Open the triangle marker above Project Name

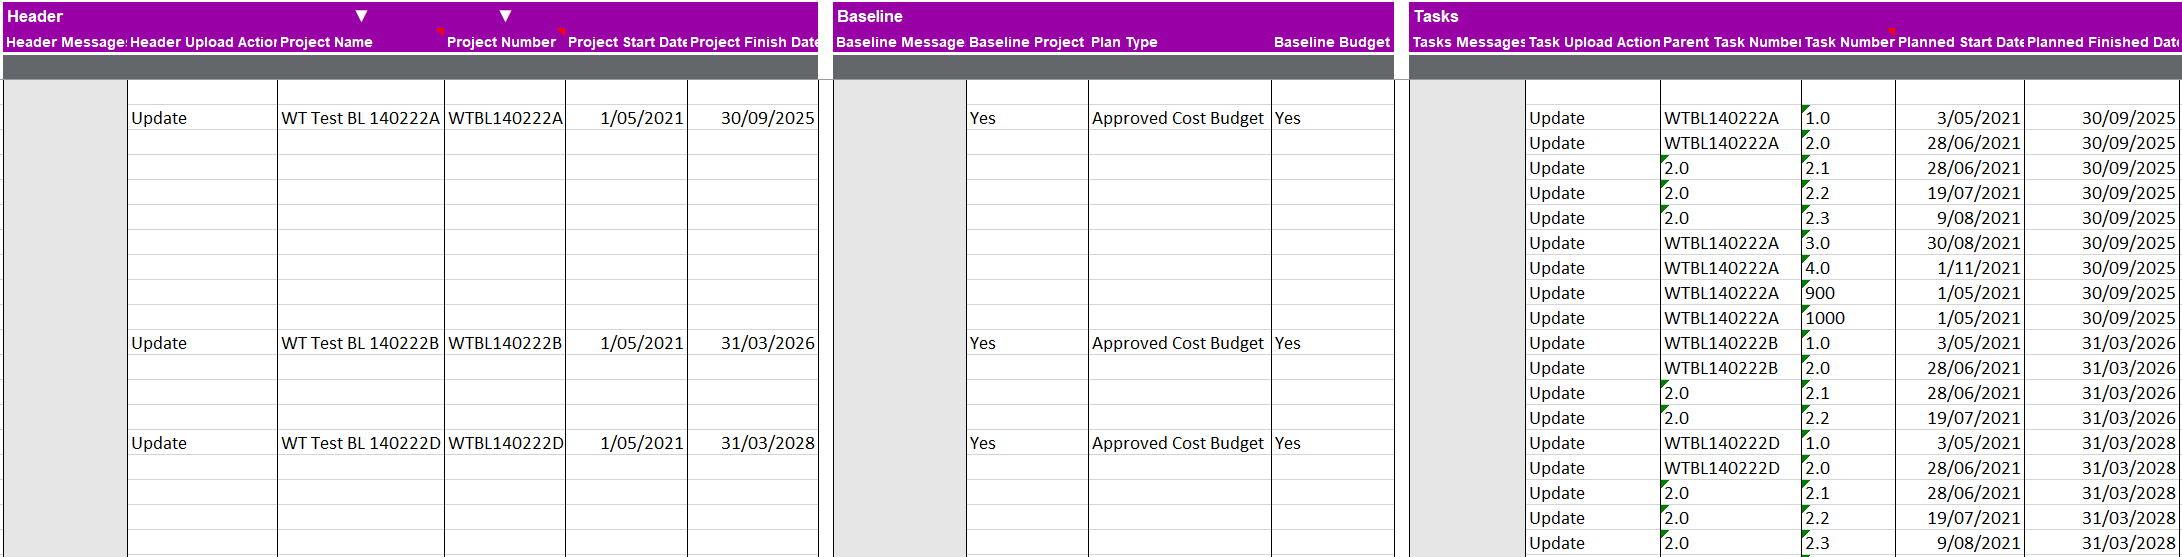pyautogui.click(x=362, y=16)
